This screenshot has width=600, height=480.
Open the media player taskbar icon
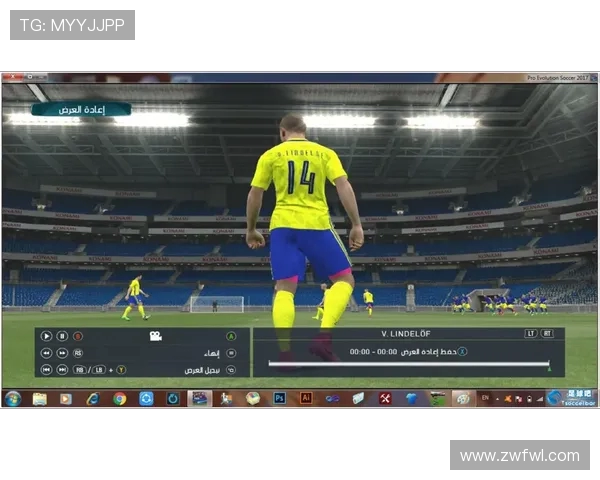coord(65,399)
